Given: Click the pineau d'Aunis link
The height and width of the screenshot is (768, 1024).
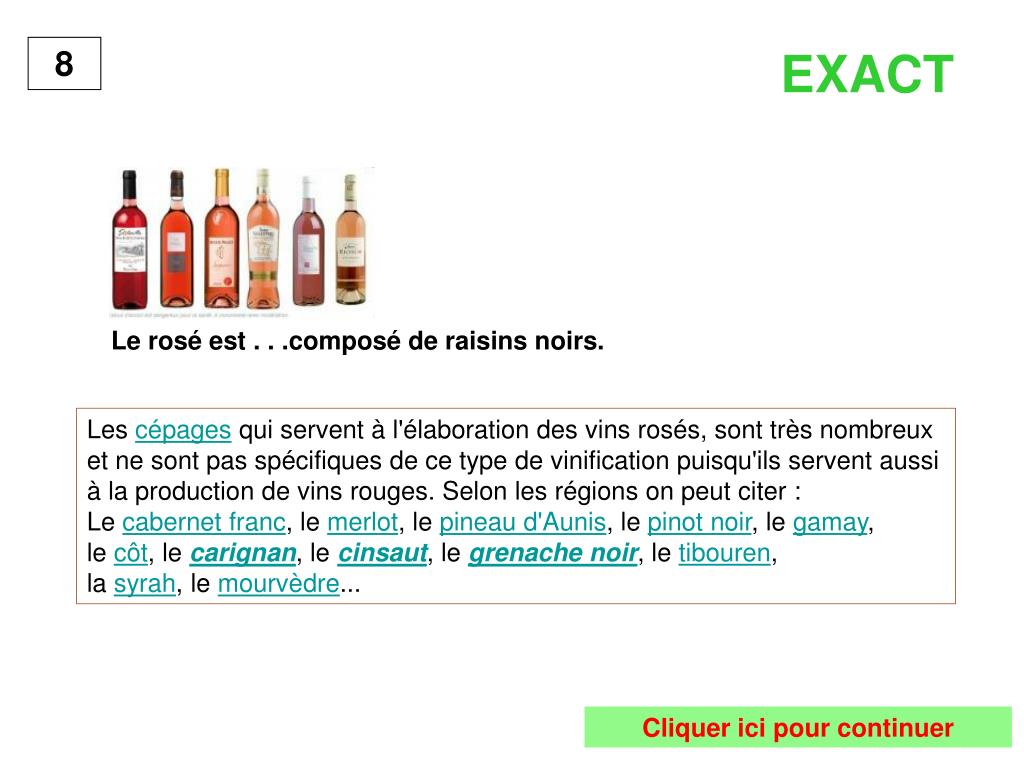Looking at the screenshot, I should (x=522, y=522).
